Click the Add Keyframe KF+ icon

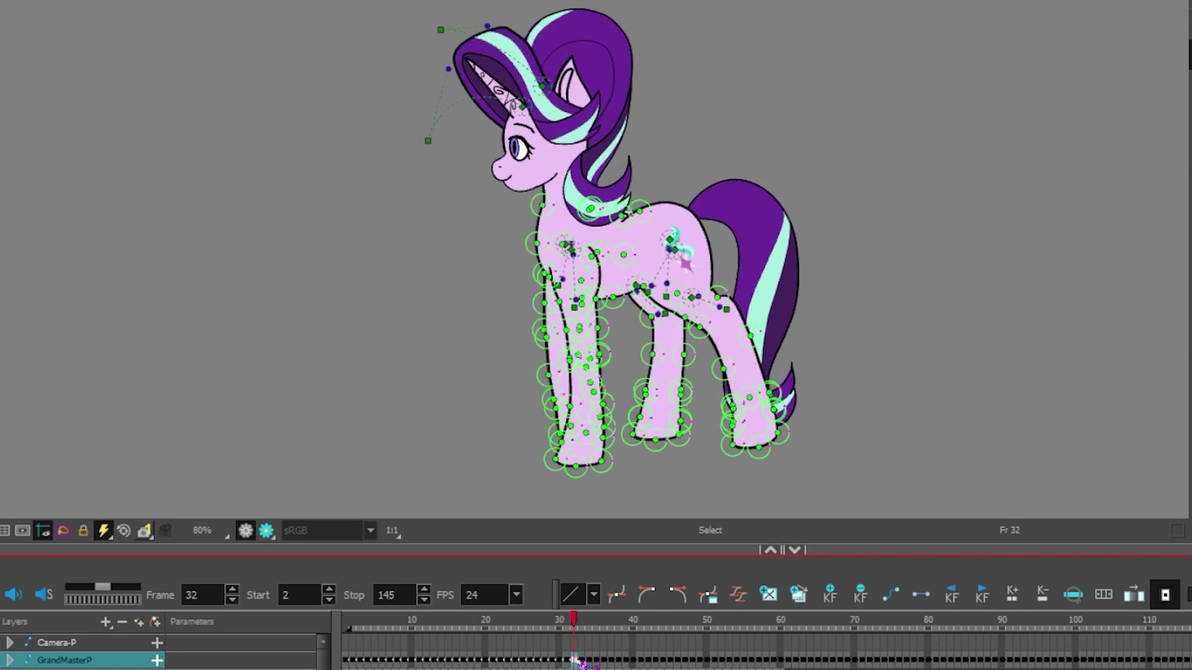click(x=828, y=595)
